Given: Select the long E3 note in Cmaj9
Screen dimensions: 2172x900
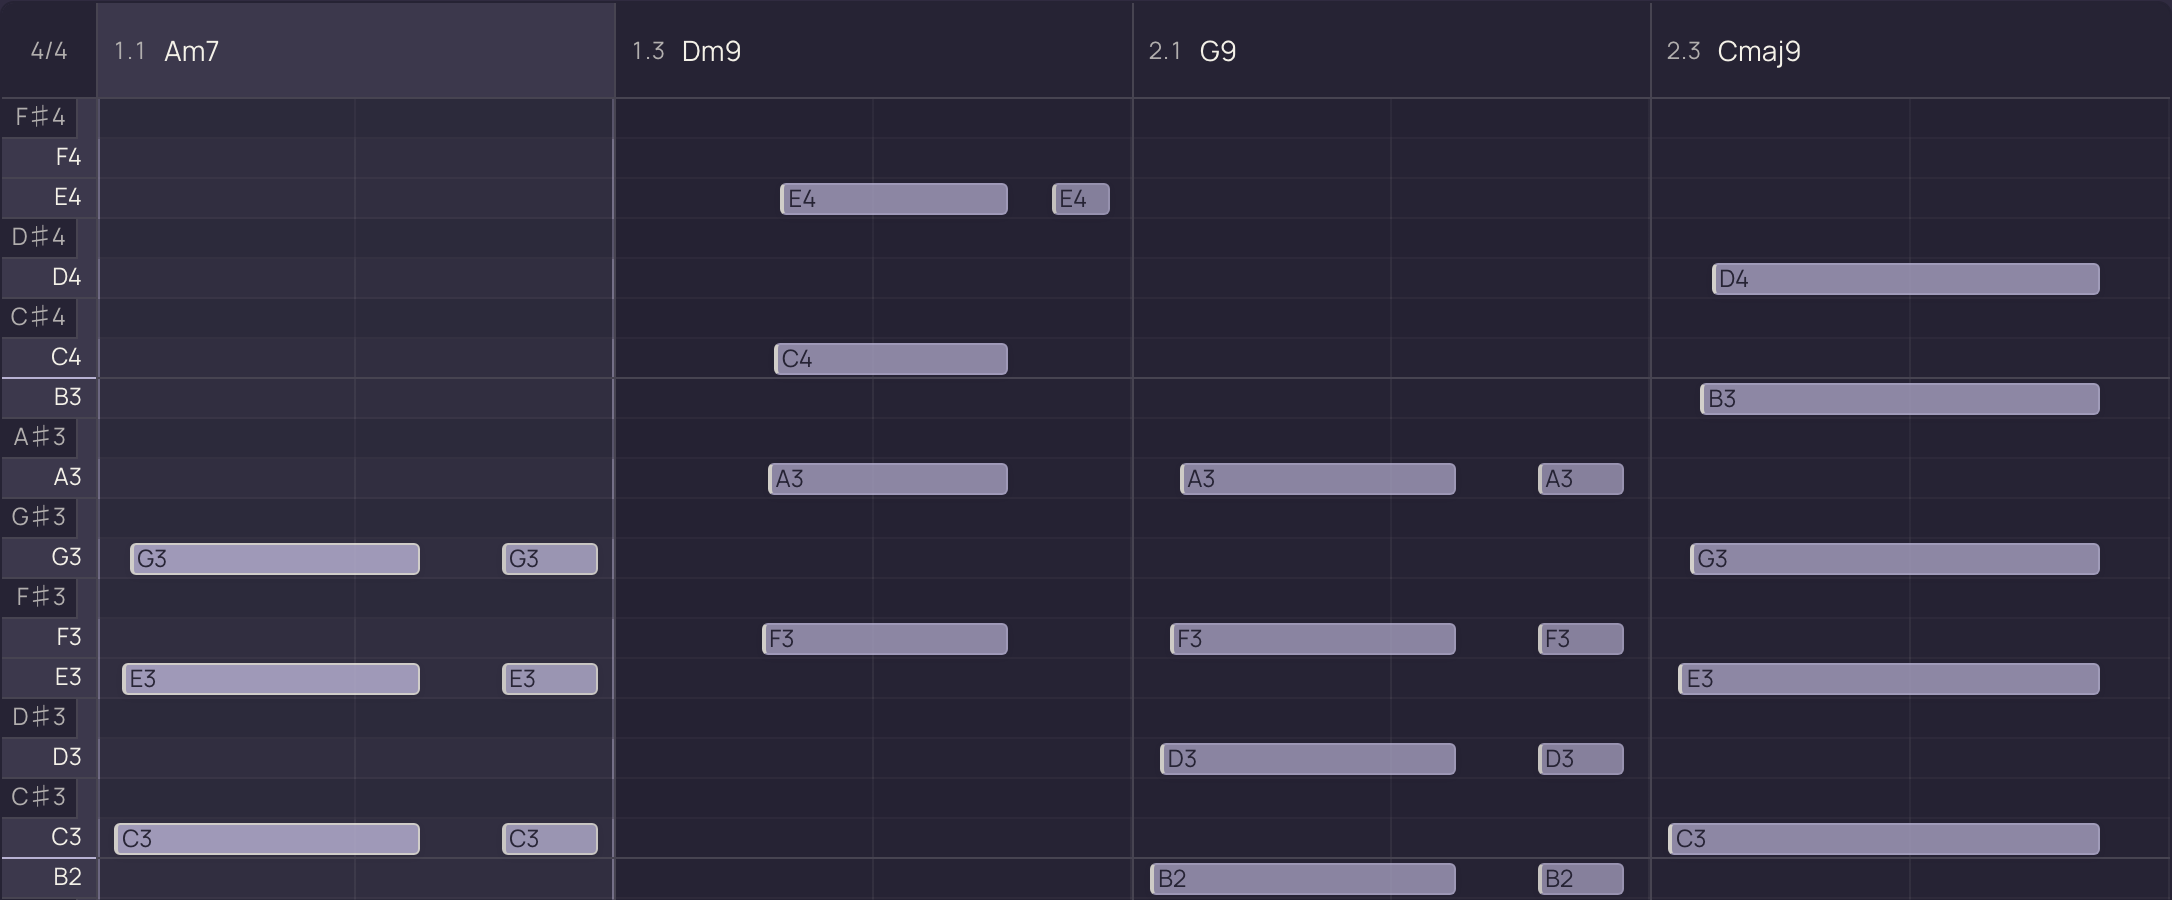Looking at the screenshot, I should click(1889, 679).
